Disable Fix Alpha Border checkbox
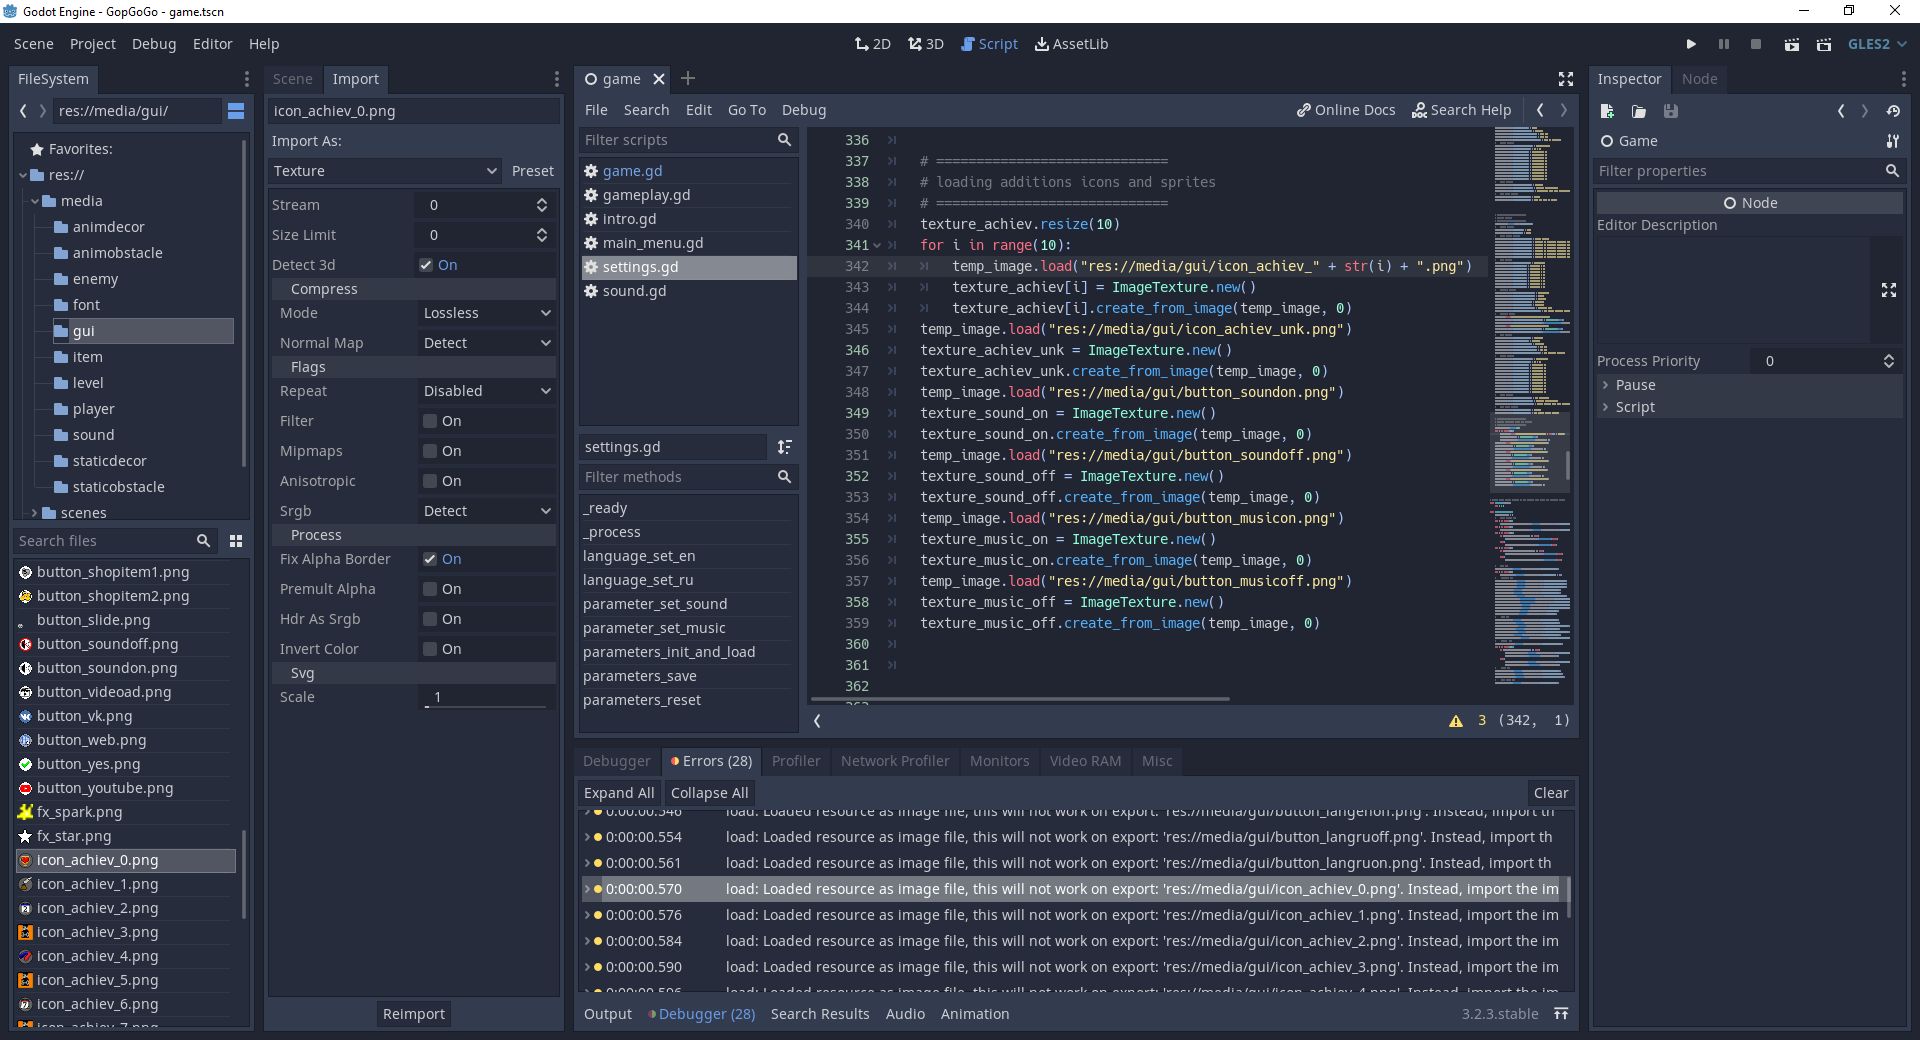Viewport: 1920px width, 1040px height. click(430, 559)
